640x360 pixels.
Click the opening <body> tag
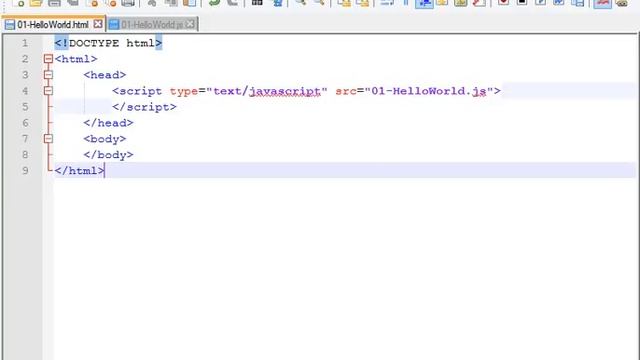104,139
